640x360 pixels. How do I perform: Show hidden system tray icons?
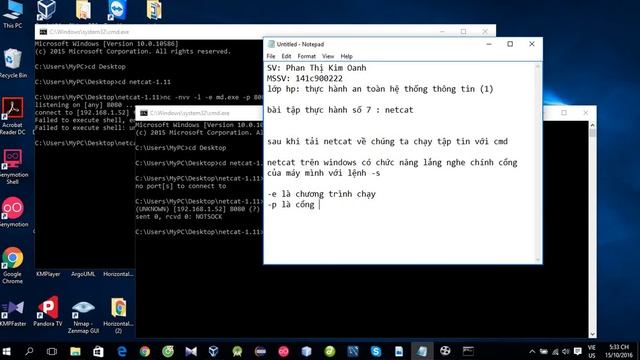[532, 351]
